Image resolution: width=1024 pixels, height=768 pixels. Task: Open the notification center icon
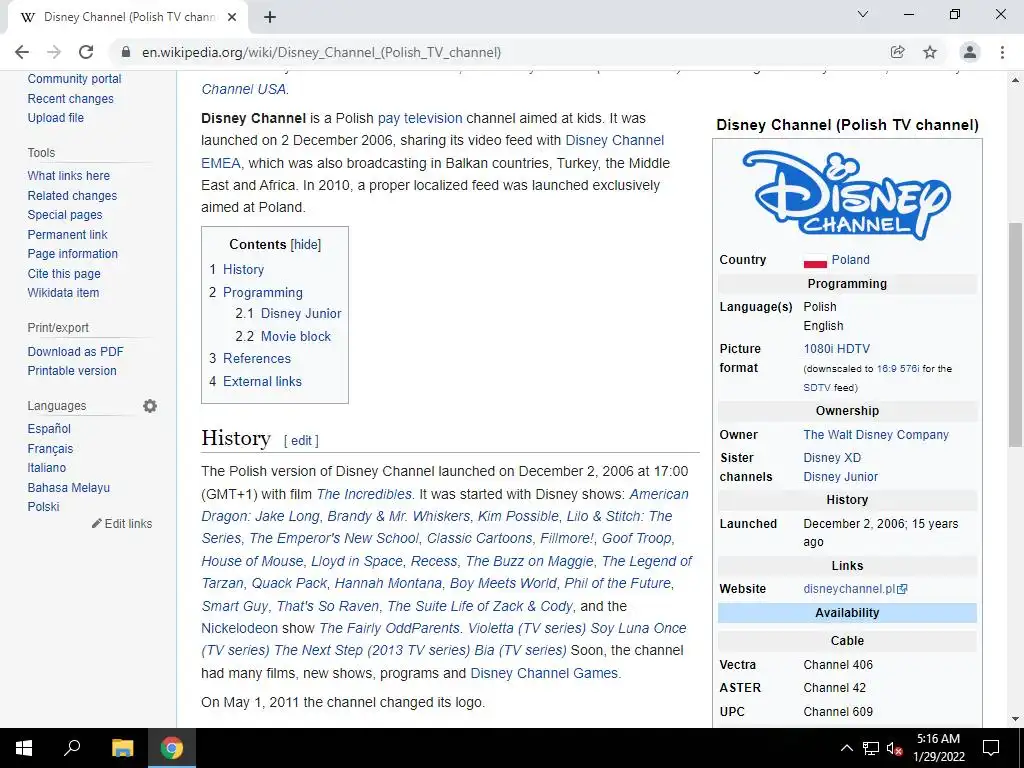coord(991,748)
